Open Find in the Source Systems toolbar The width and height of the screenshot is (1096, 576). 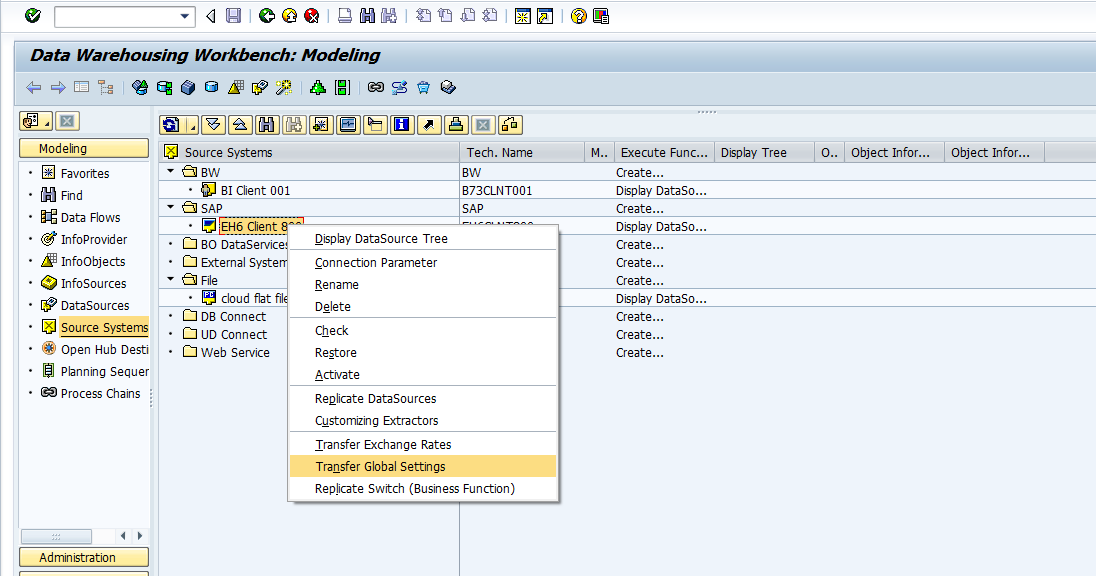pos(268,125)
